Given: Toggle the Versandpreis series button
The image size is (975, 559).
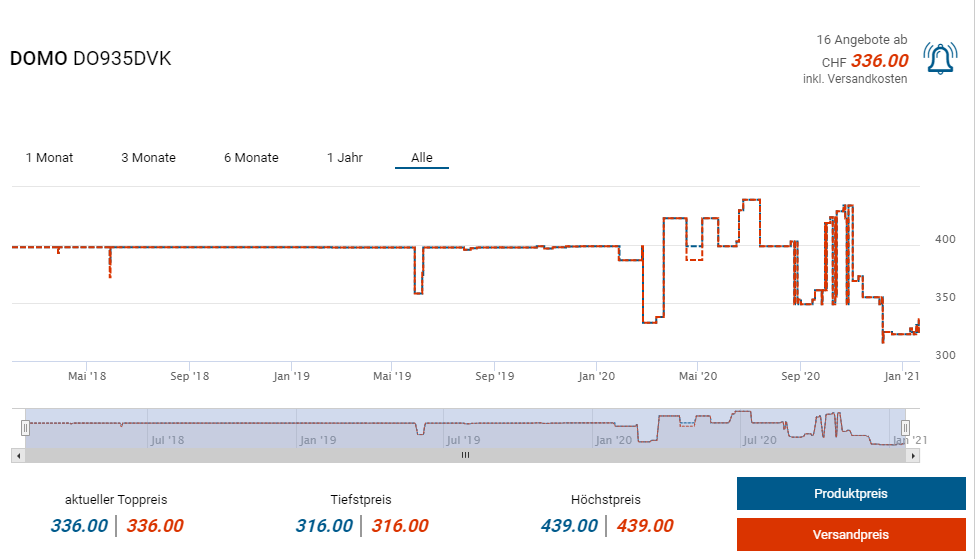Looking at the screenshot, I should click(850, 535).
